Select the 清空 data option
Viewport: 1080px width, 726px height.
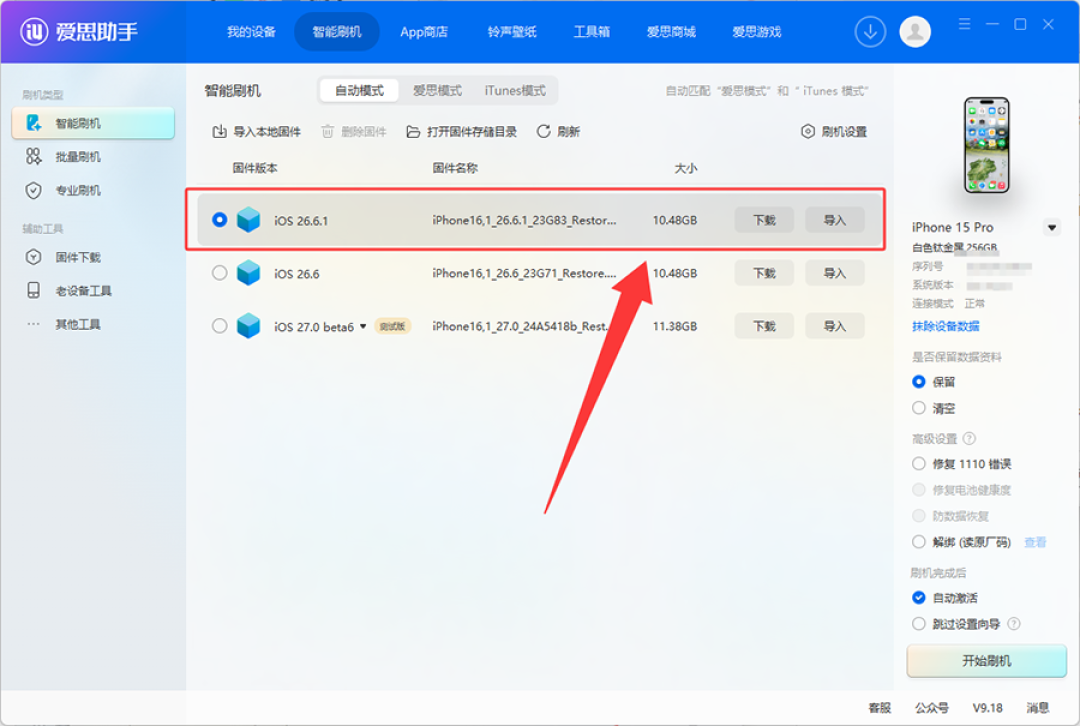[x=919, y=408]
